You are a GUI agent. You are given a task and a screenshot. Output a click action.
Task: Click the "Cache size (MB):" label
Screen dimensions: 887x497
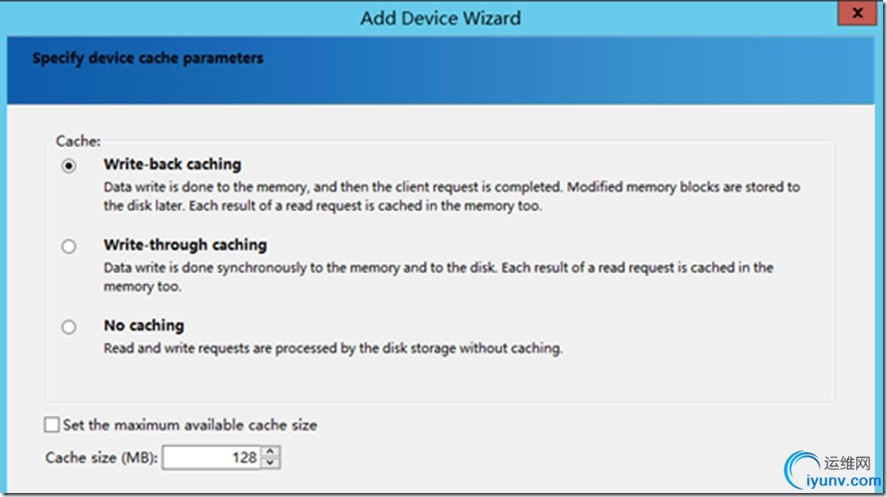click(x=100, y=458)
